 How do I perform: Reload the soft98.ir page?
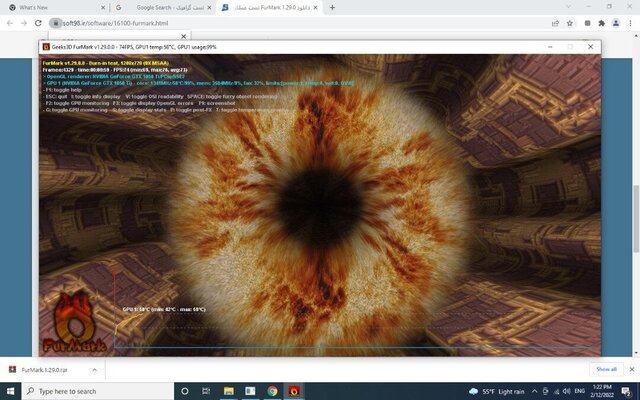coord(38,22)
